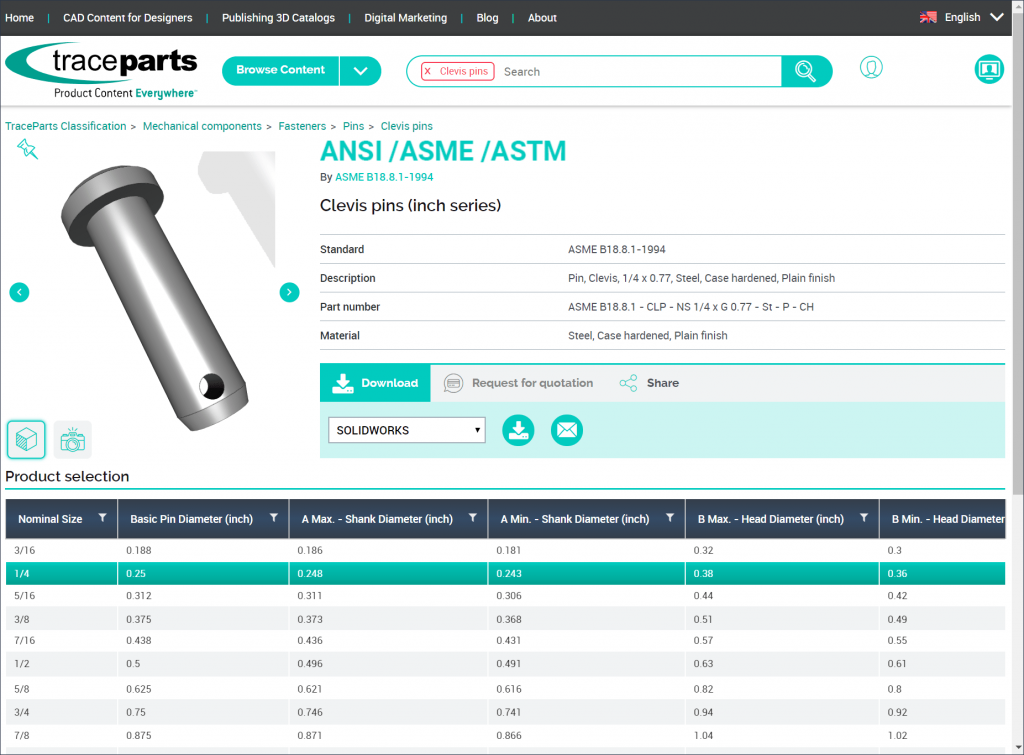Filter the A Min. Shank Diameter column
1024x755 pixels.
[670, 518]
